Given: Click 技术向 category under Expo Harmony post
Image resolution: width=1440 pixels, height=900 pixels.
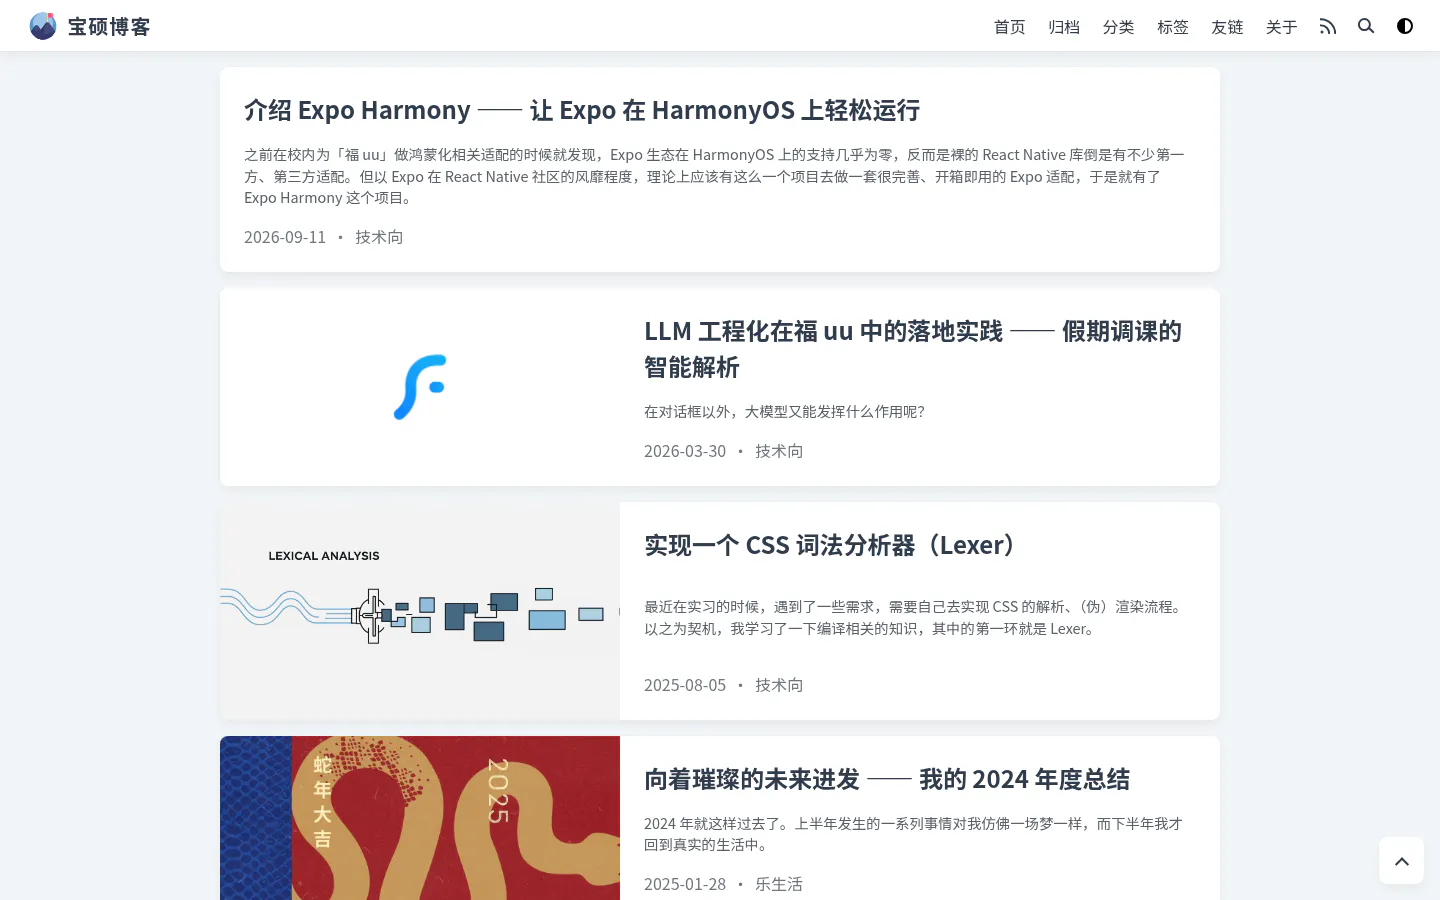Looking at the screenshot, I should tap(379, 237).
